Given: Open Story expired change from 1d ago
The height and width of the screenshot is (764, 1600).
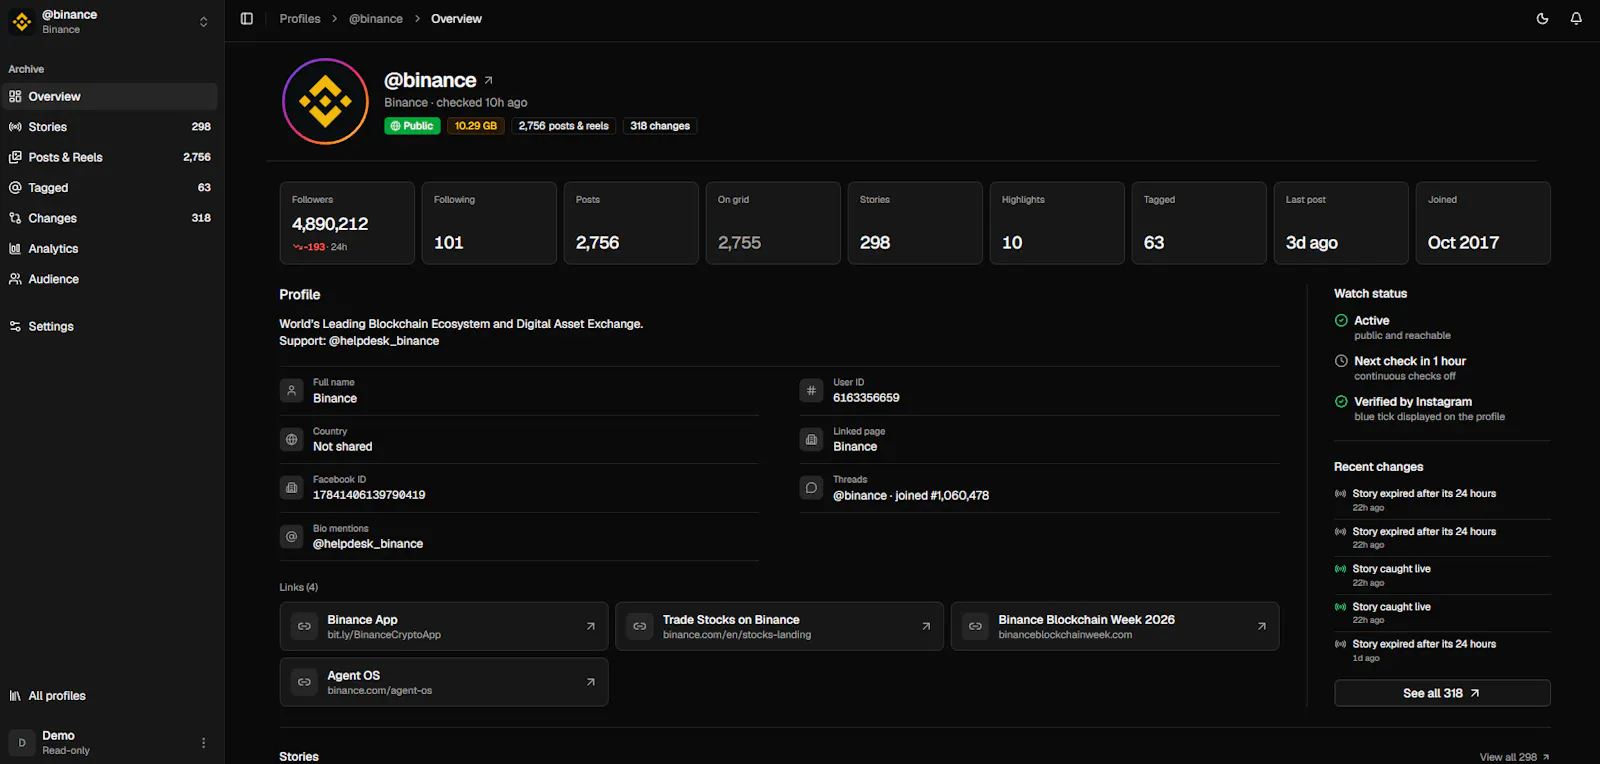Looking at the screenshot, I should point(1442,651).
